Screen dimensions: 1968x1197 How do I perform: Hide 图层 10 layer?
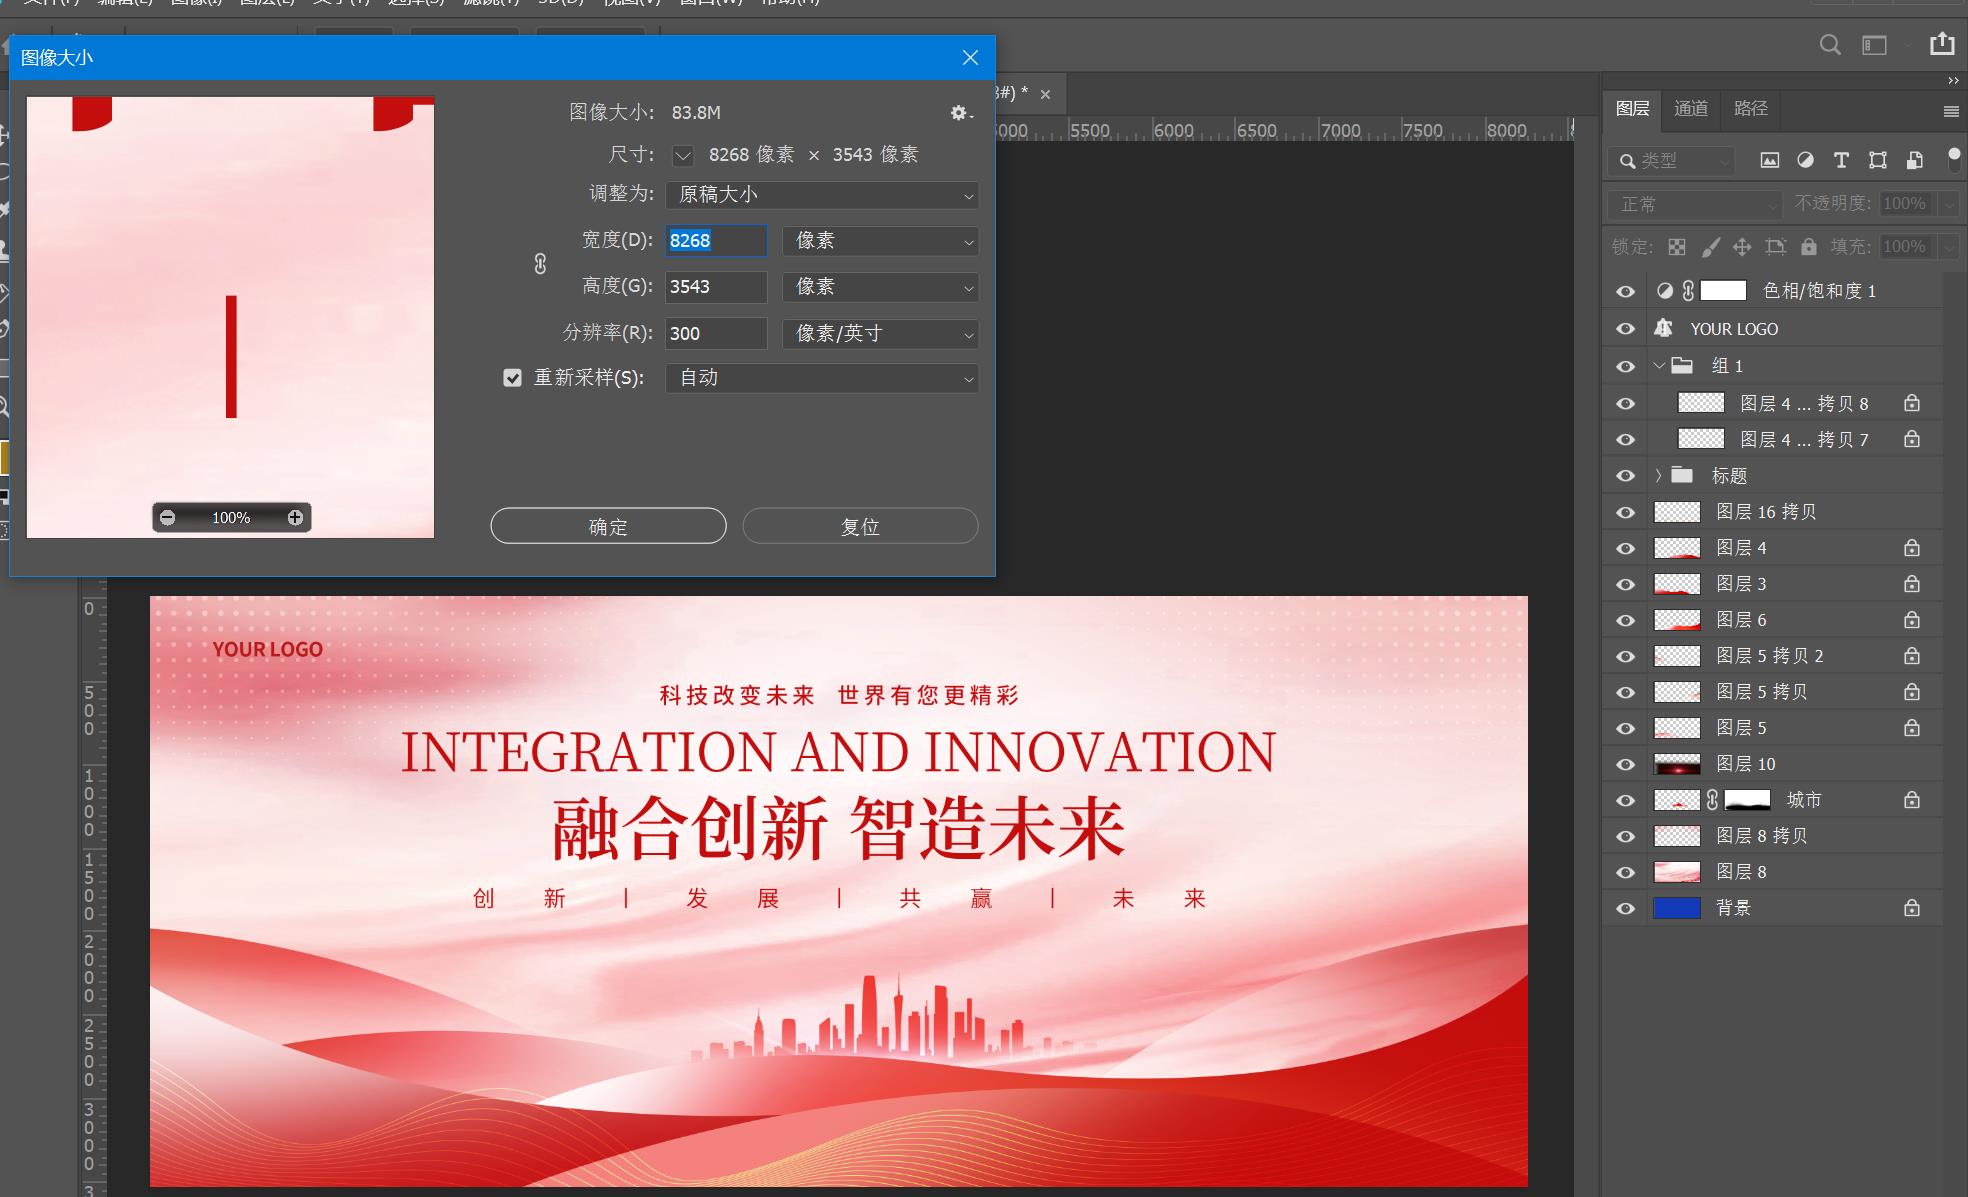click(x=1626, y=765)
